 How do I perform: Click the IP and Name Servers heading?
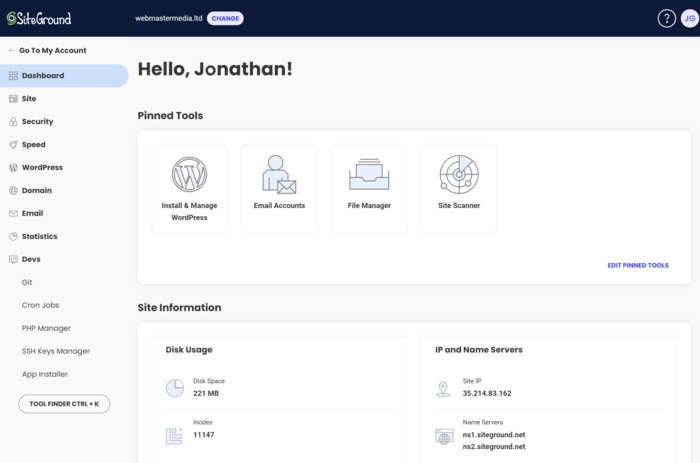[x=479, y=350]
